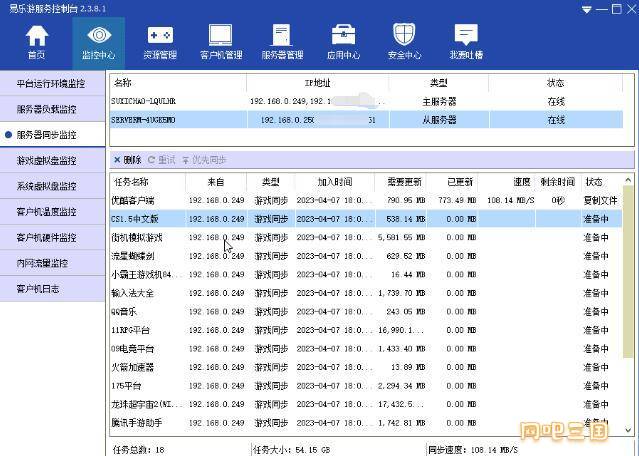Click the server list 状态 column header
639x456 pixels.
coord(555,83)
